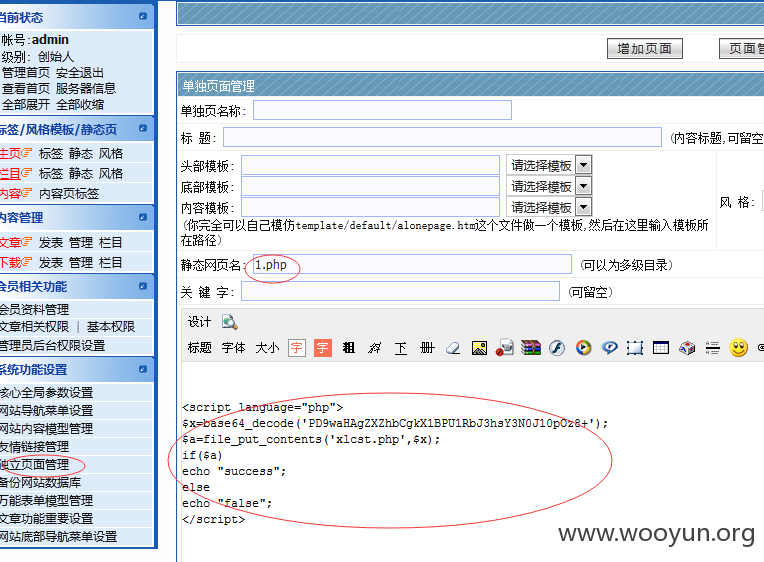Screen dimensions: 764x562
Task: Open 查看首页 link
Action: [x=25, y=88]
